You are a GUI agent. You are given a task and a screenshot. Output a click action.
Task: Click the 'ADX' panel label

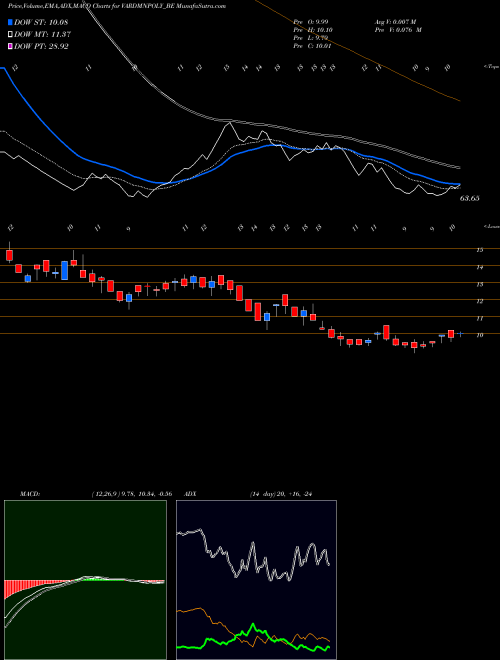190,494
